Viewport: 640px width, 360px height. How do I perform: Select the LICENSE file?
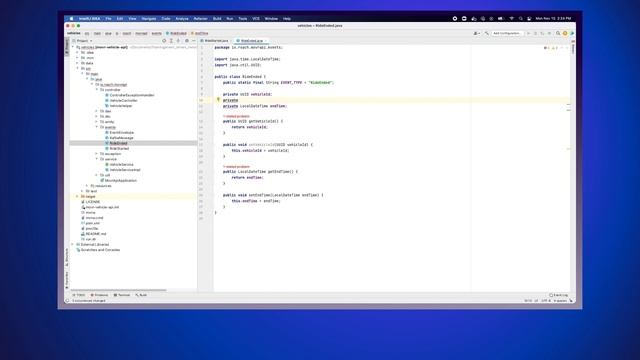pos(93,202)
